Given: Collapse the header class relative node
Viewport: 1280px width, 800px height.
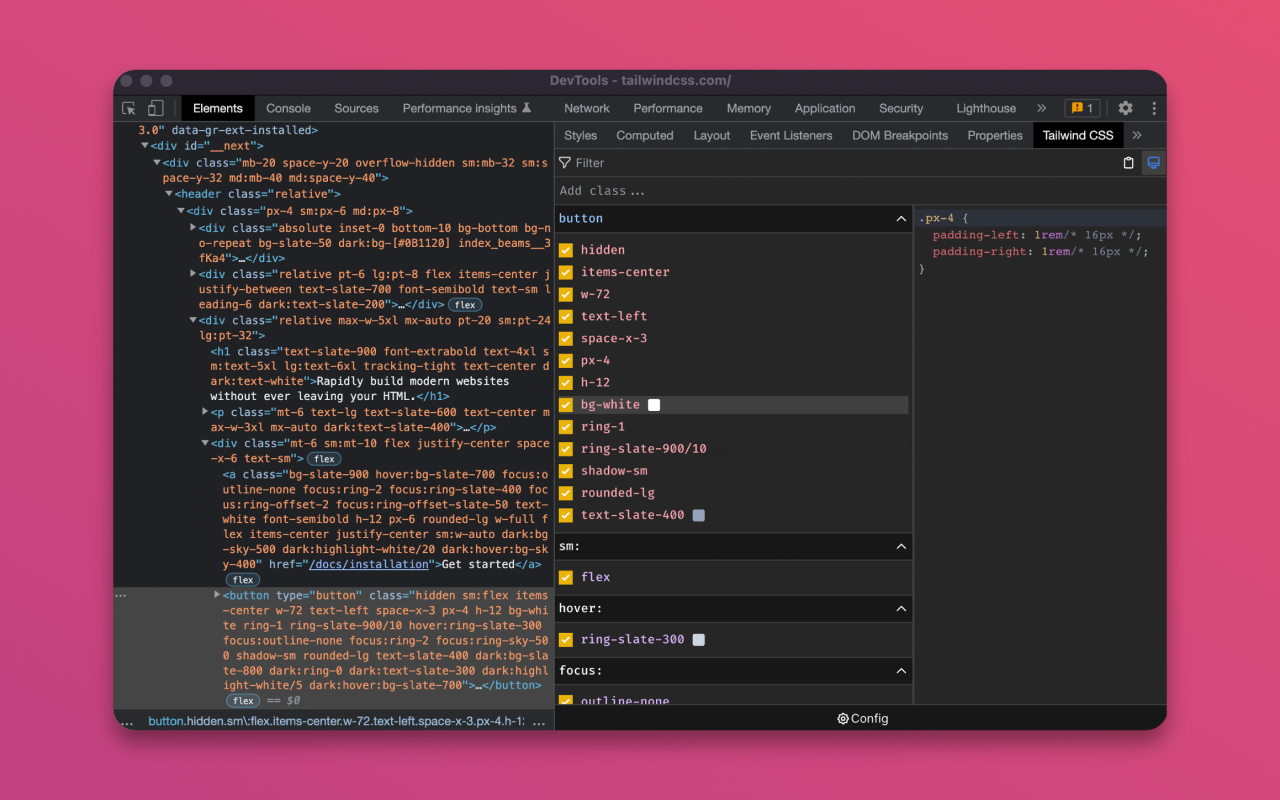Looking at the screenshot, I should (168, 194).
